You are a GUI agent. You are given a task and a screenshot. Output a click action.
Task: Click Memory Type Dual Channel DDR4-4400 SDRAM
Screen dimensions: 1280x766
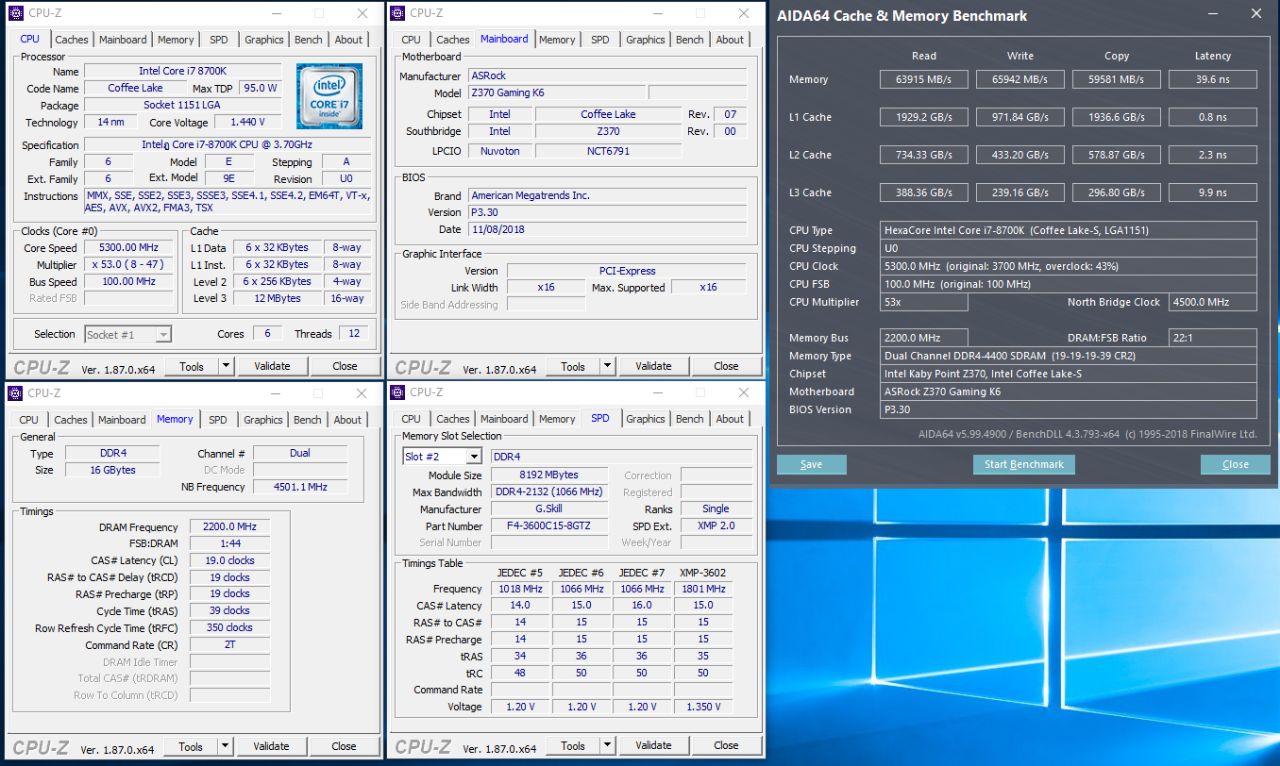point(1068,356)
